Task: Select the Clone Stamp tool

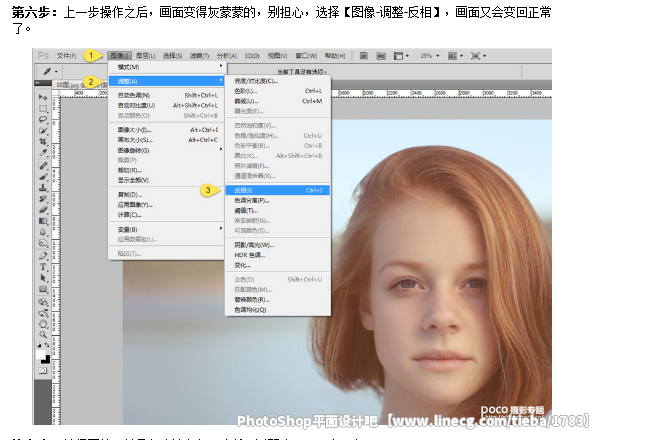Action: coord(43,188)
